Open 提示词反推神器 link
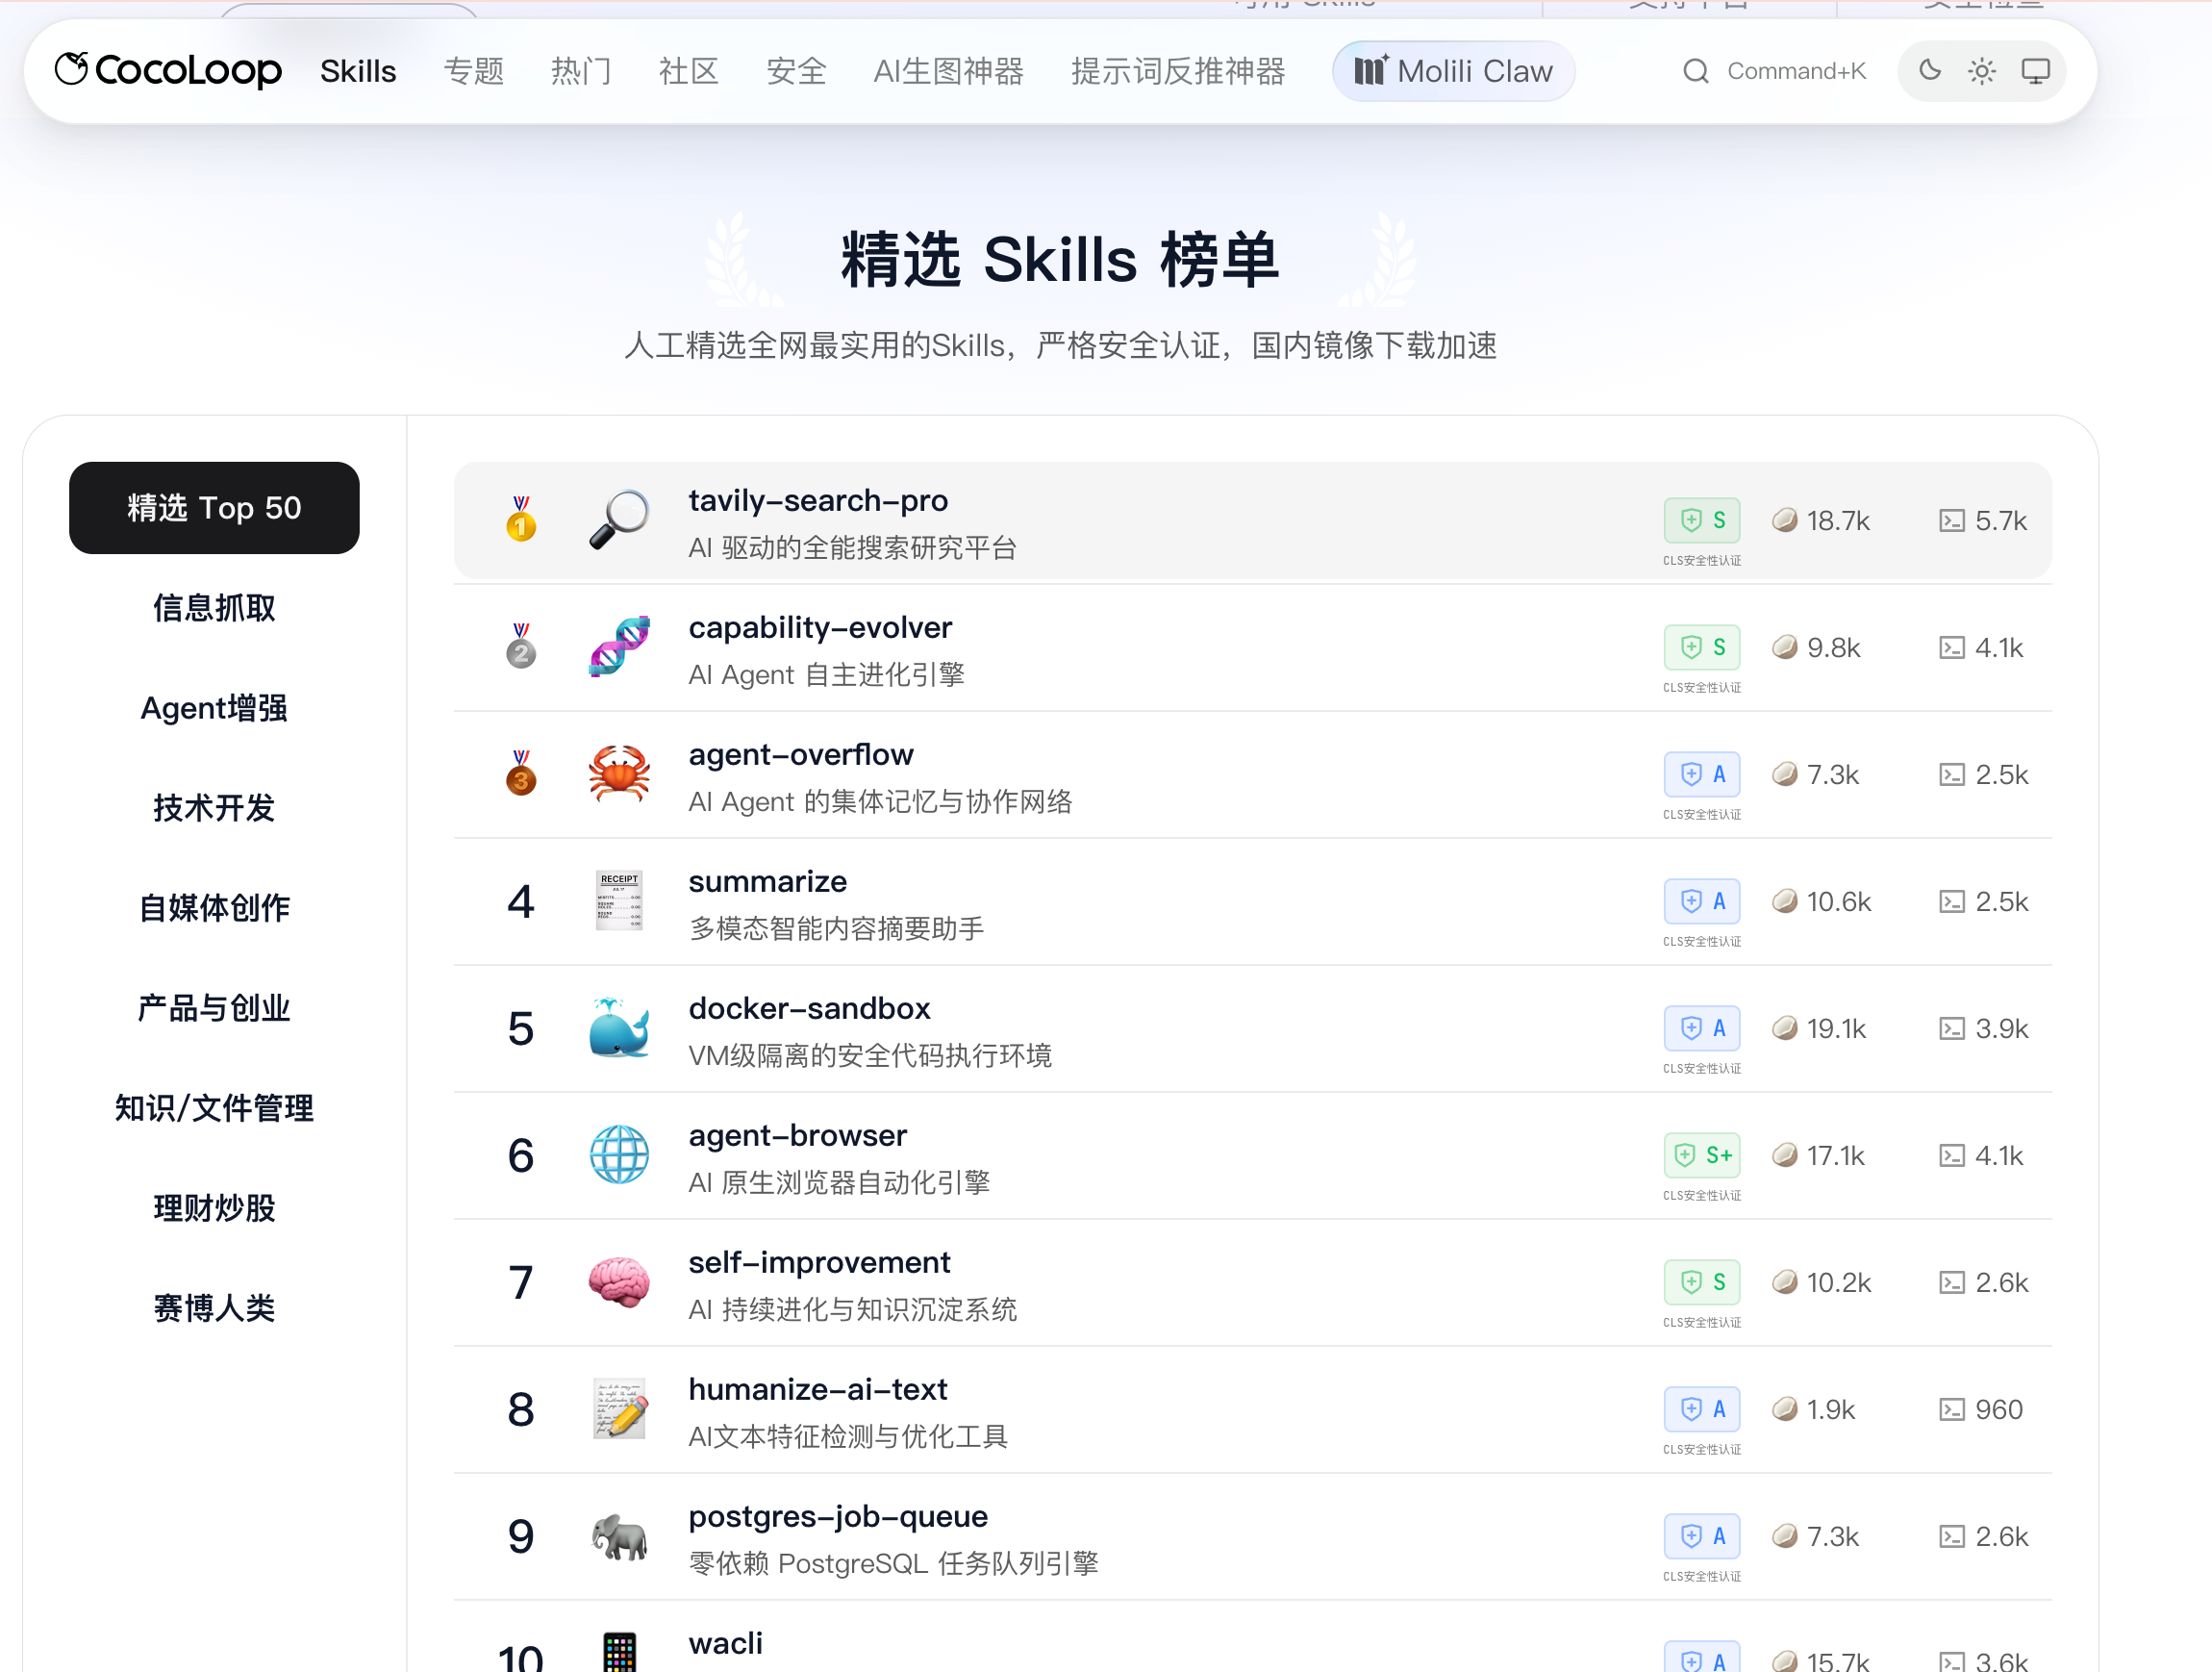The image size is (2212, 1672). click(1178, 71)
